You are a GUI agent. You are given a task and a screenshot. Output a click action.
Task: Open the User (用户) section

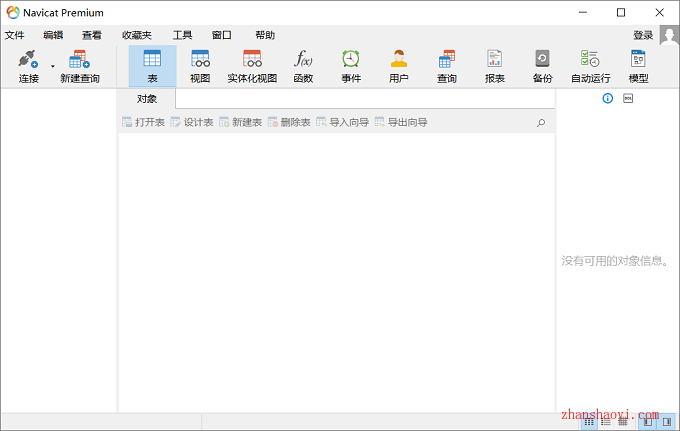(x=399, y=66)
